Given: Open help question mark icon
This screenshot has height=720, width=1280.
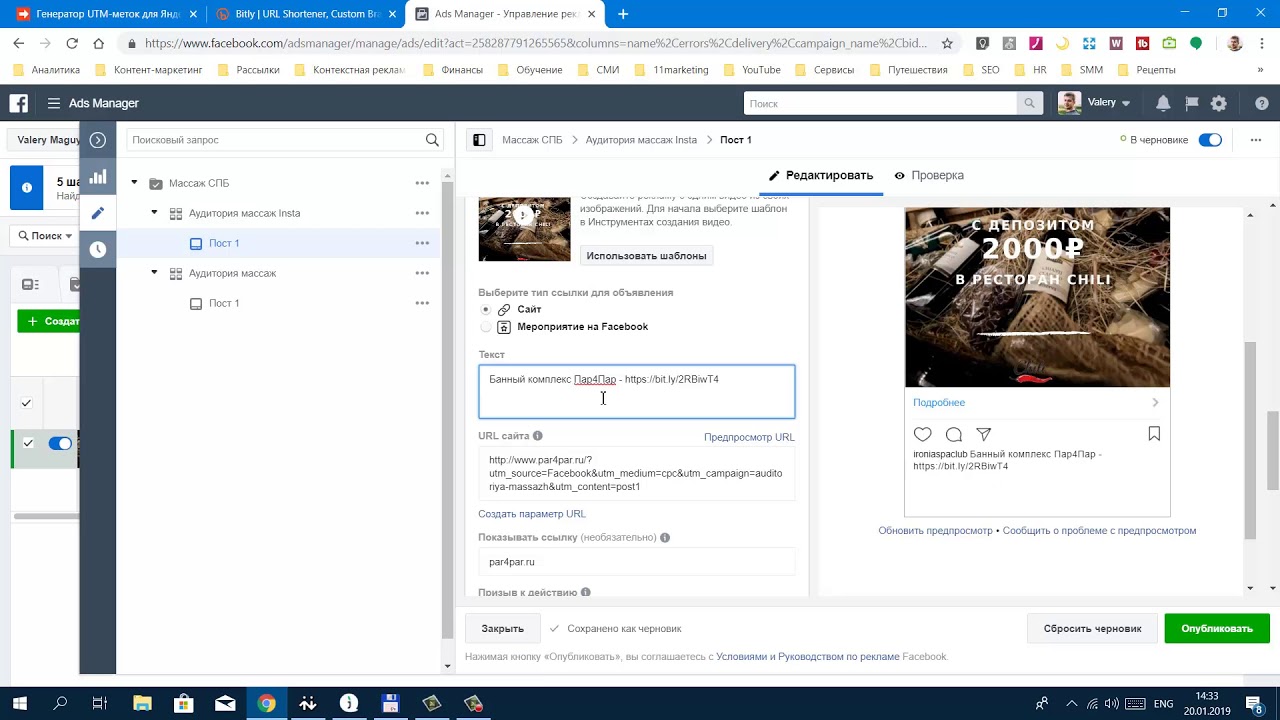Looking at the screenshot, I should tap(1262, 103).
